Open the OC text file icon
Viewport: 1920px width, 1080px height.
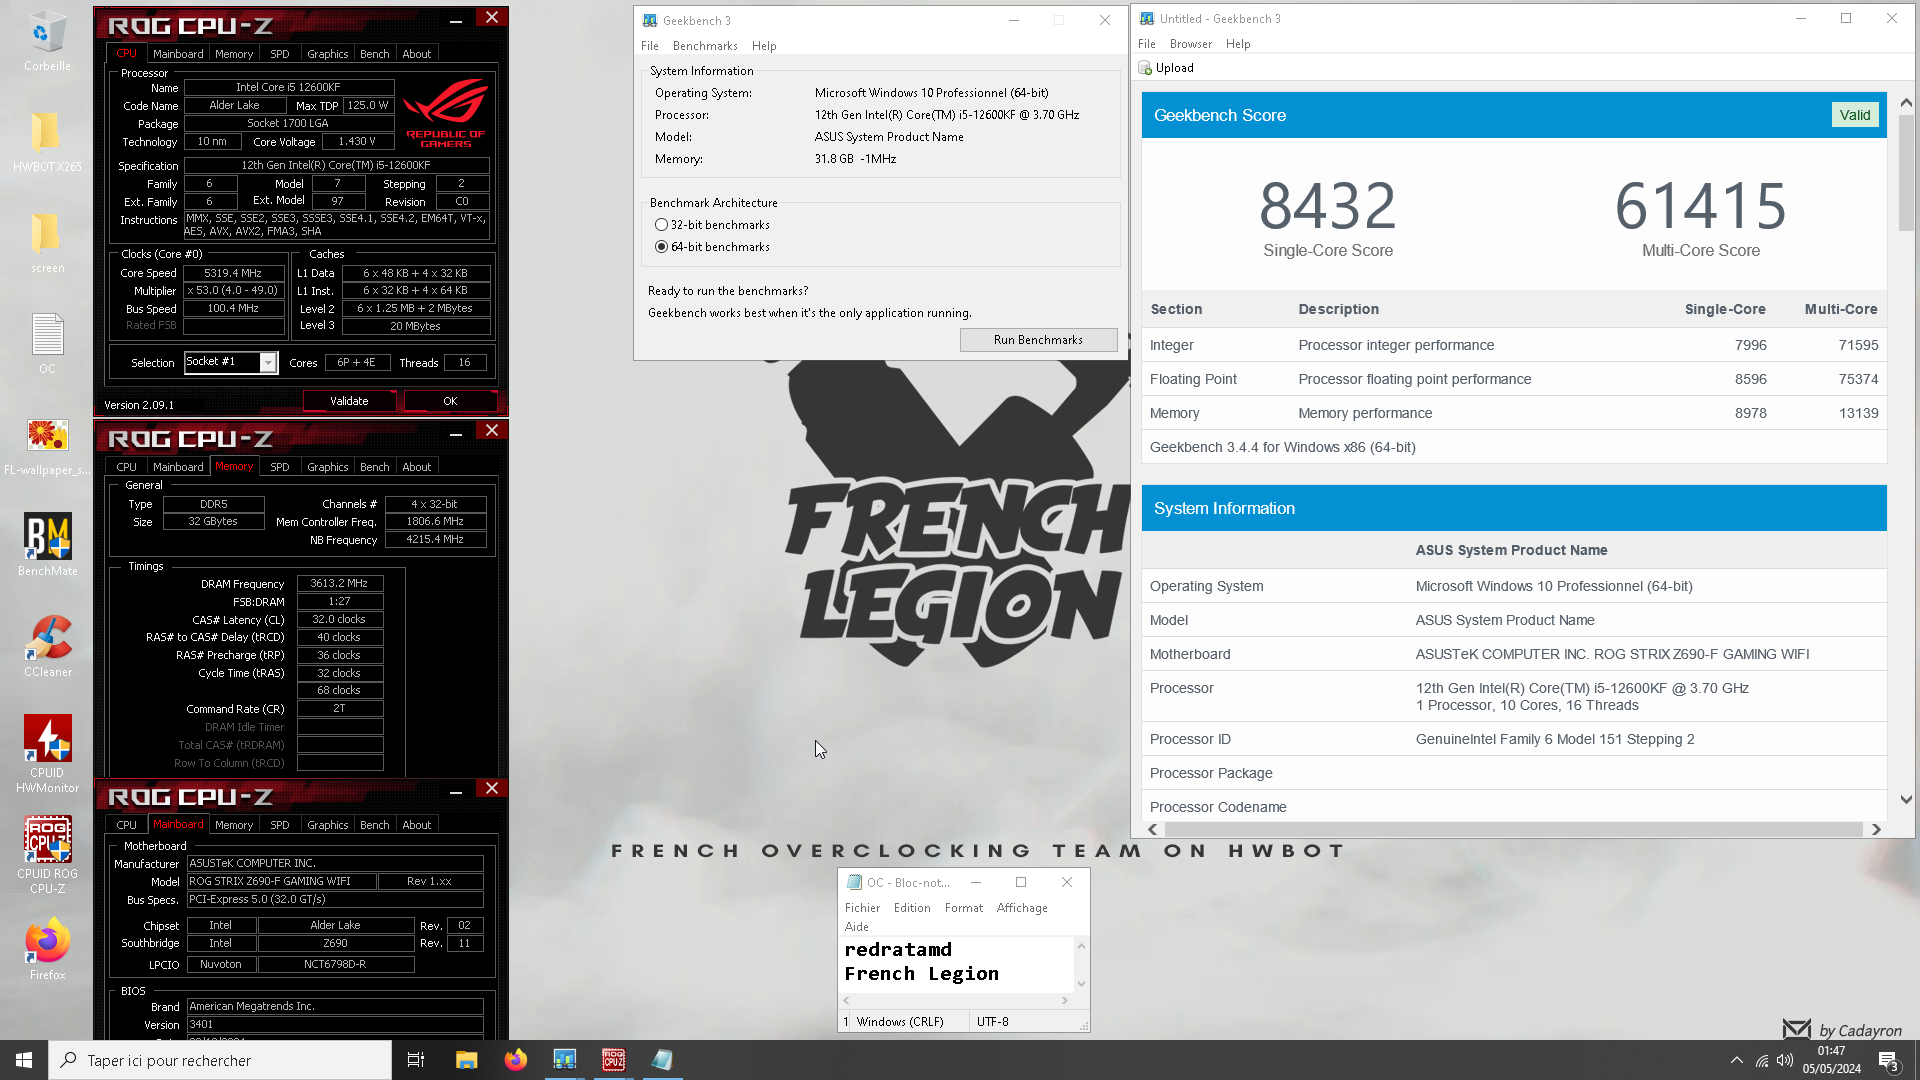point(47,344)
